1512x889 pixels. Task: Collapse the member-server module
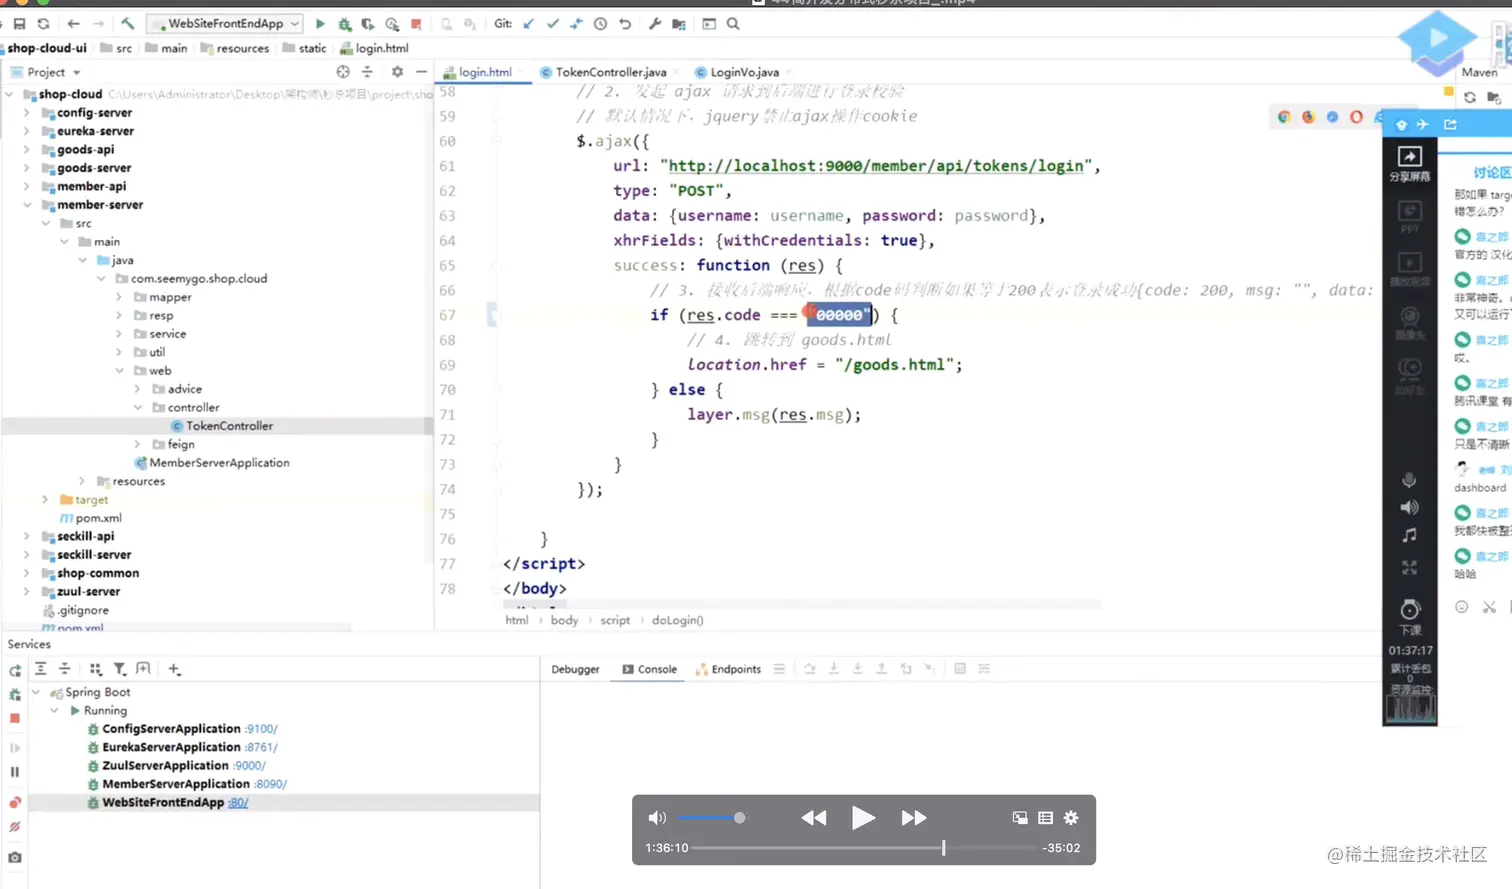click(27, 205)
